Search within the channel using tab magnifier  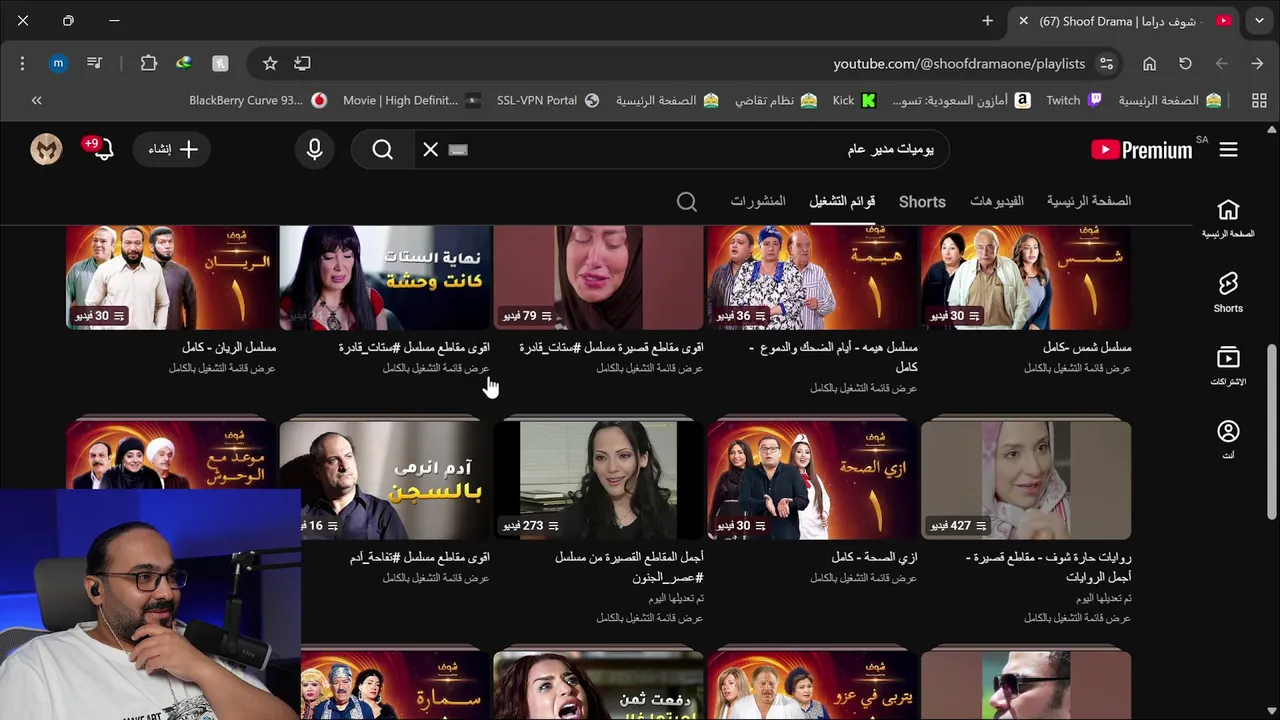point(686,201)
